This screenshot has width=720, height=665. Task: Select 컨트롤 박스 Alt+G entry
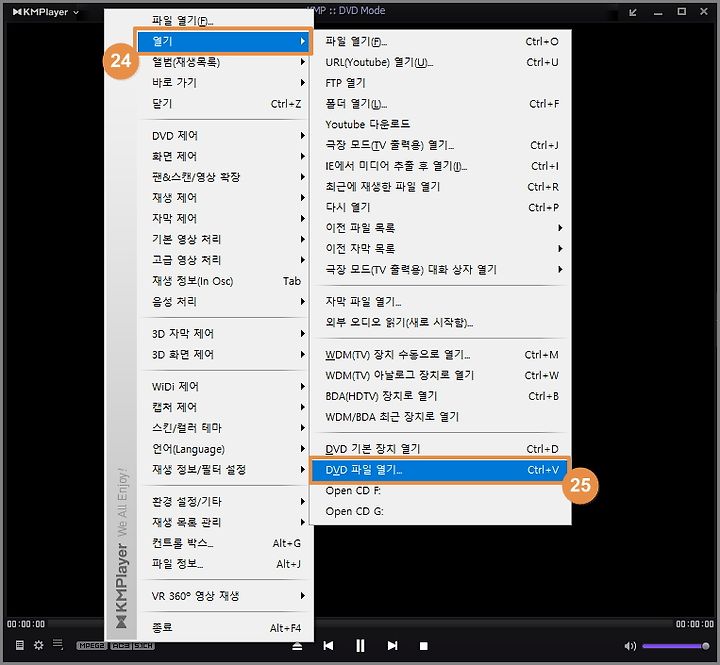click(224, 543)
